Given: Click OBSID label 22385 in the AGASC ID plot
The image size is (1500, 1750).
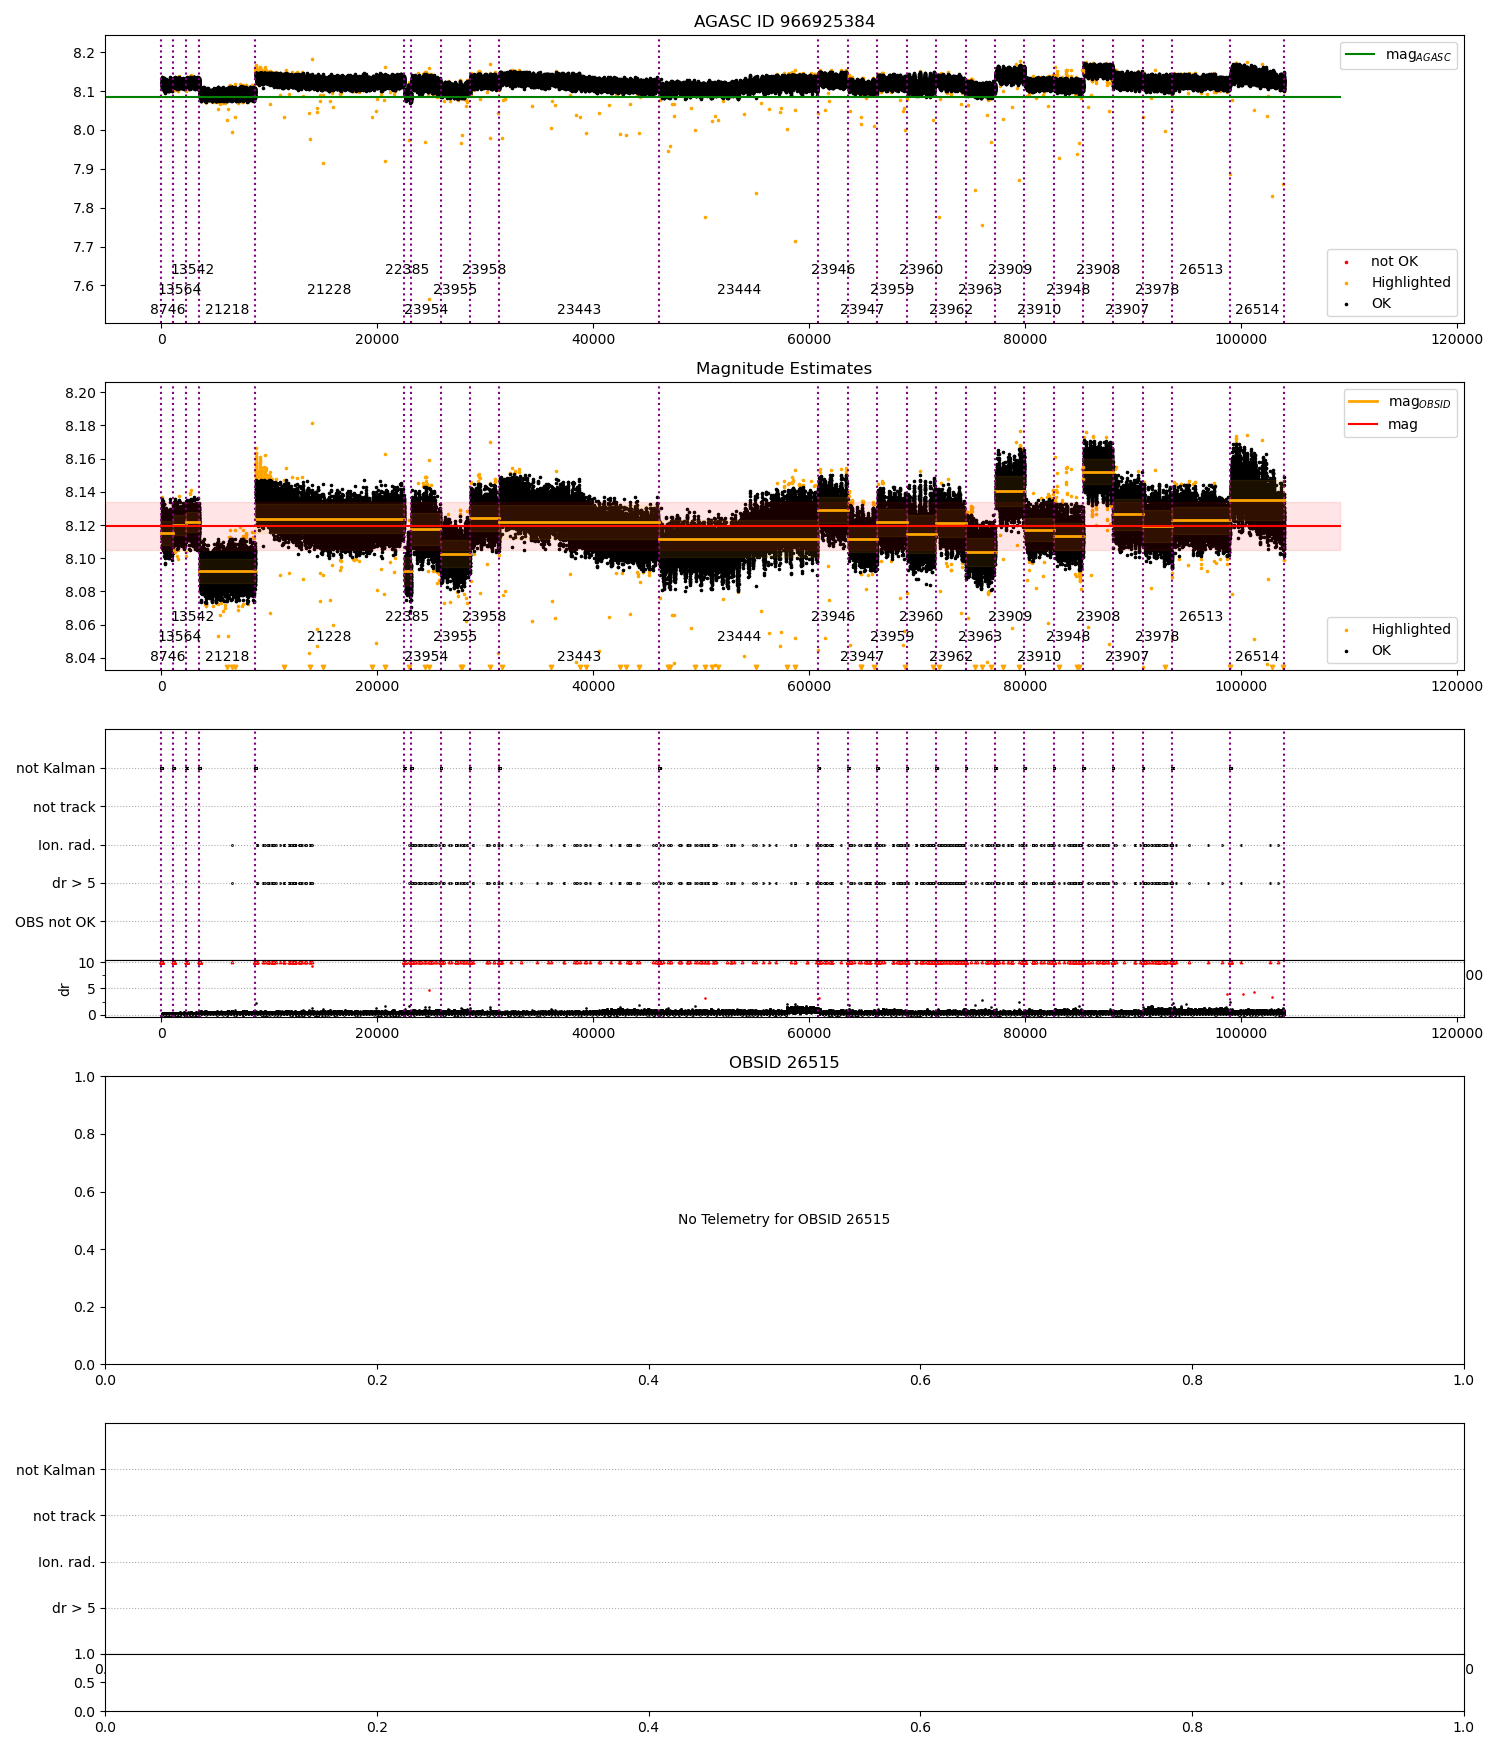Looking at the screenshot, I should point(407,270).
